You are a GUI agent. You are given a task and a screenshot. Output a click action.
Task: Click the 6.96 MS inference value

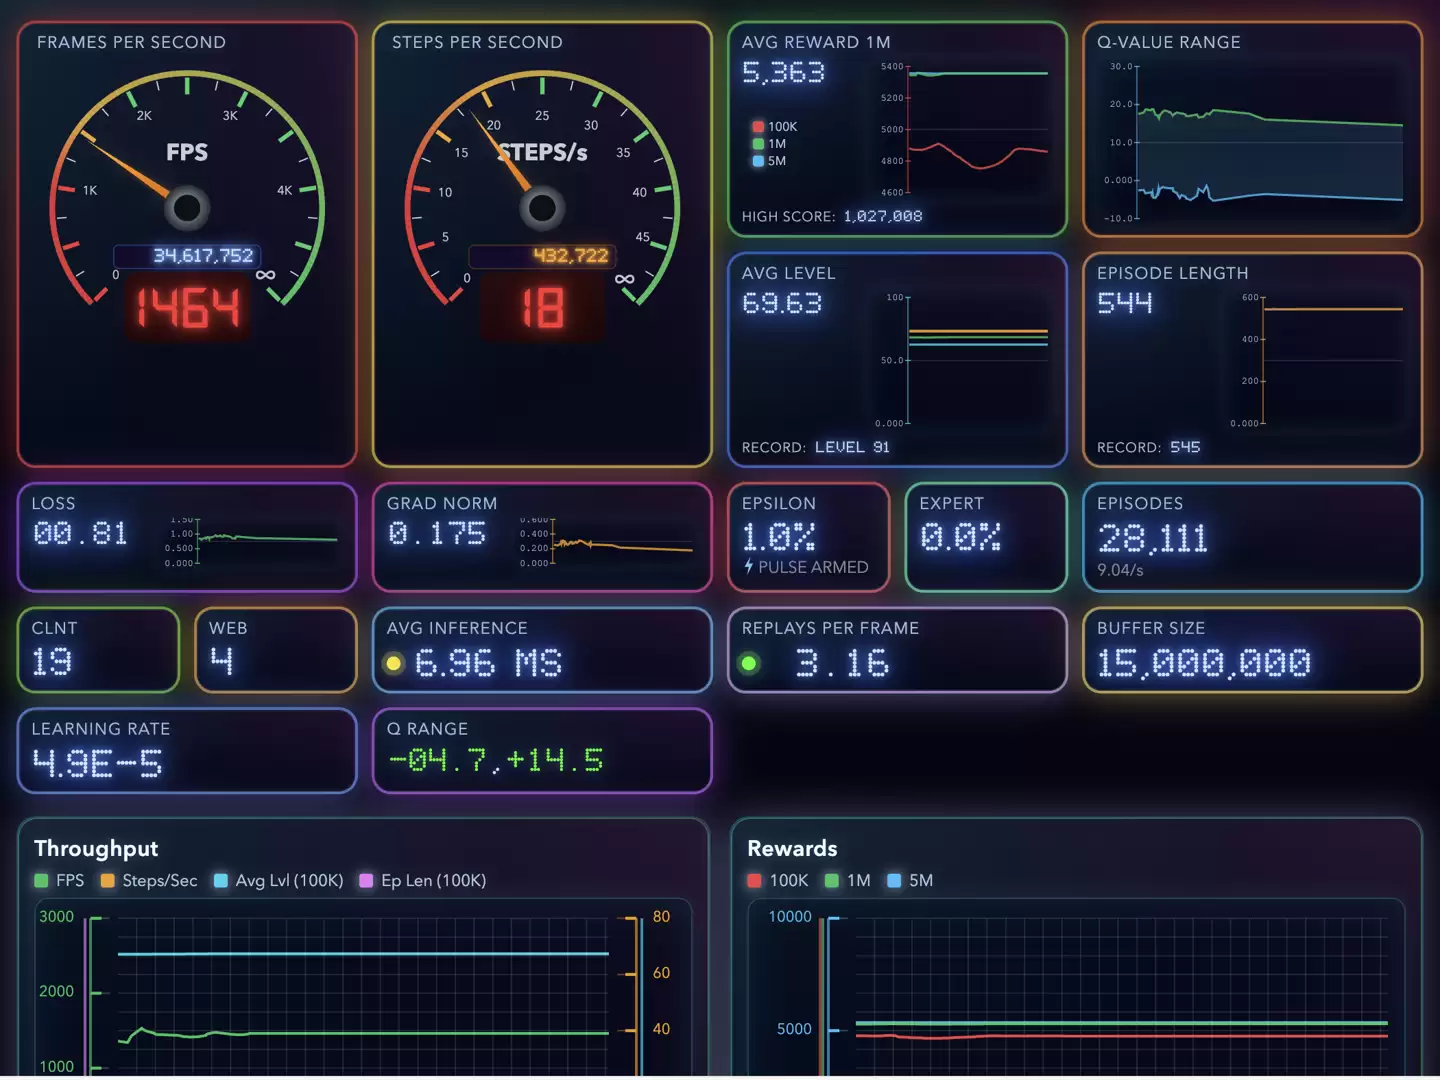tap(488, 663)
